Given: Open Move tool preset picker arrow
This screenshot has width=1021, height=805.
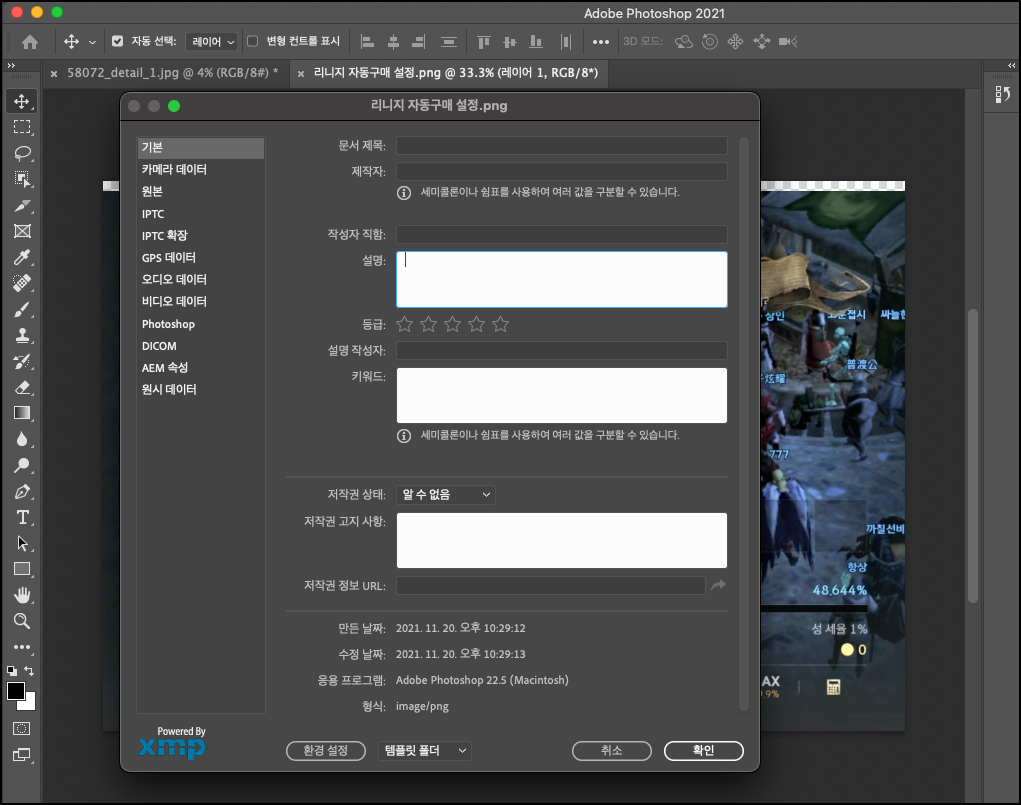Looking at the screenshot, I should pos(92,42).
